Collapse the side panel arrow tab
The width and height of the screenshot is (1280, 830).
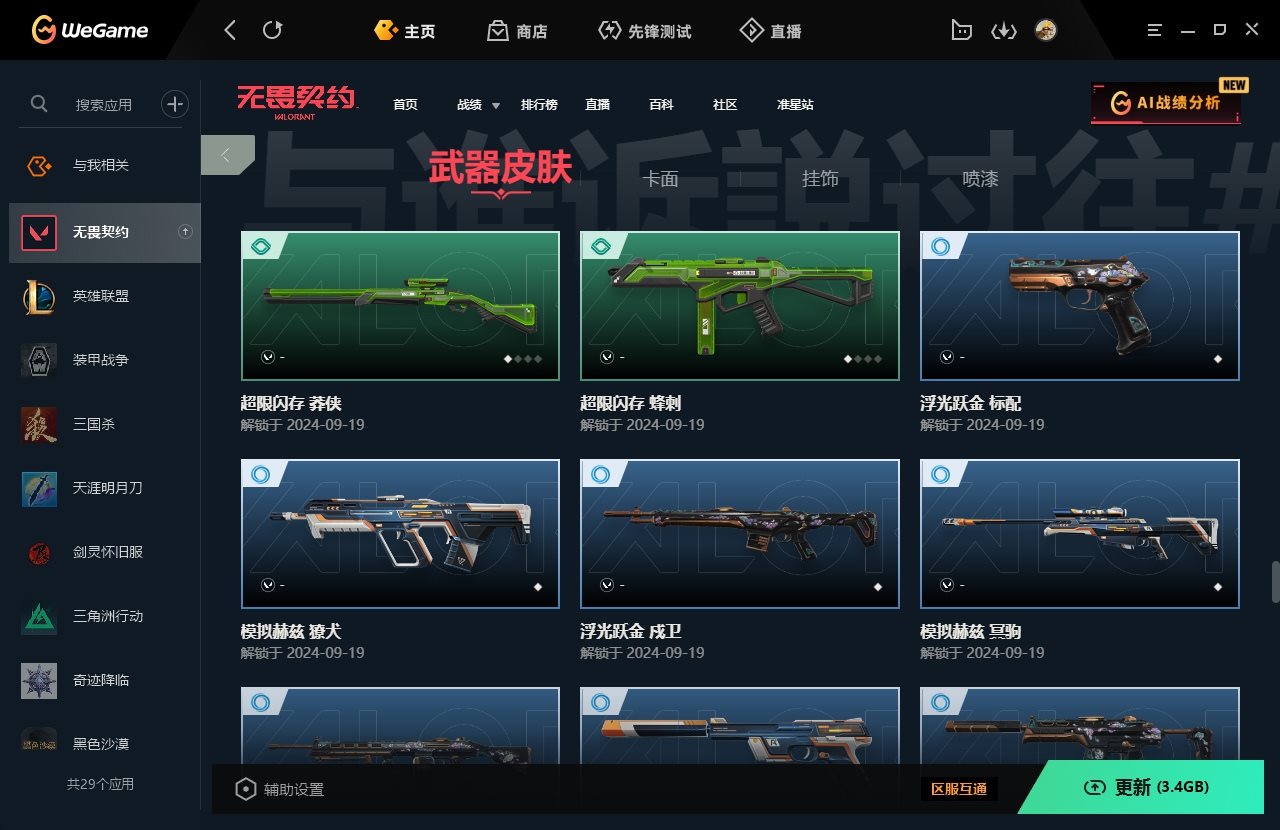tap(227, 155)
